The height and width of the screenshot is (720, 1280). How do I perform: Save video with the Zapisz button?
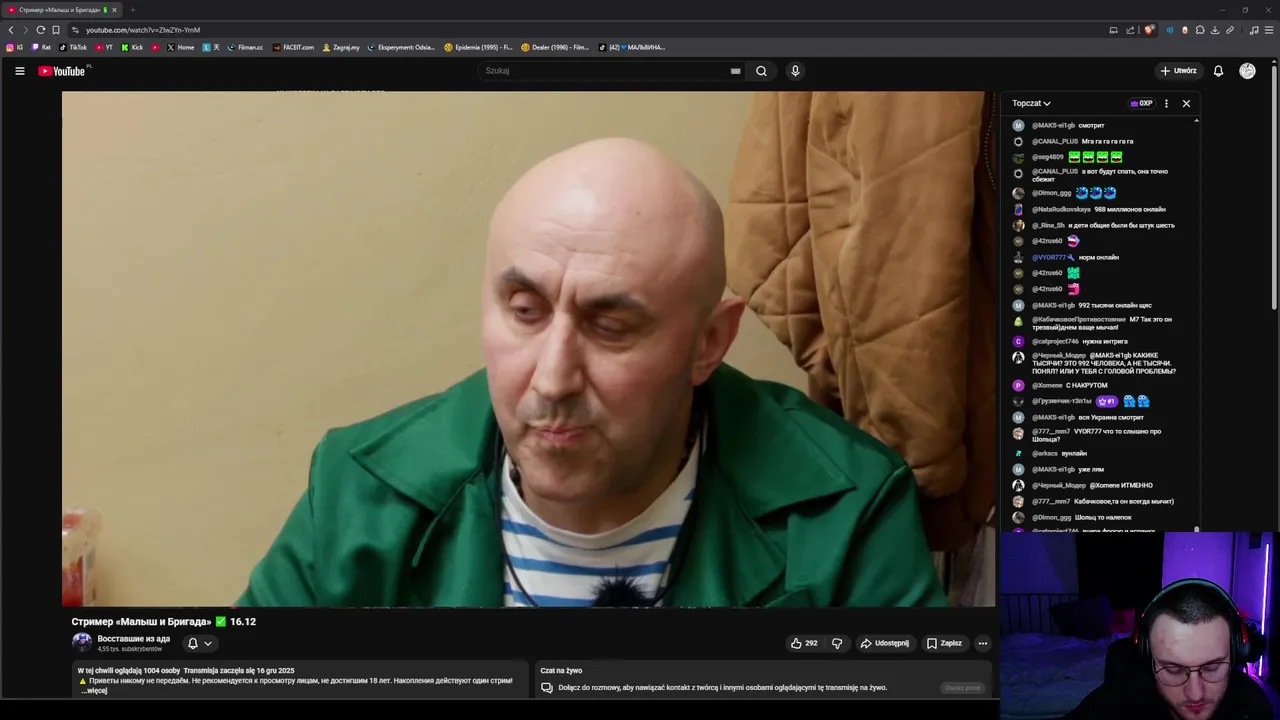coord(944,643)
